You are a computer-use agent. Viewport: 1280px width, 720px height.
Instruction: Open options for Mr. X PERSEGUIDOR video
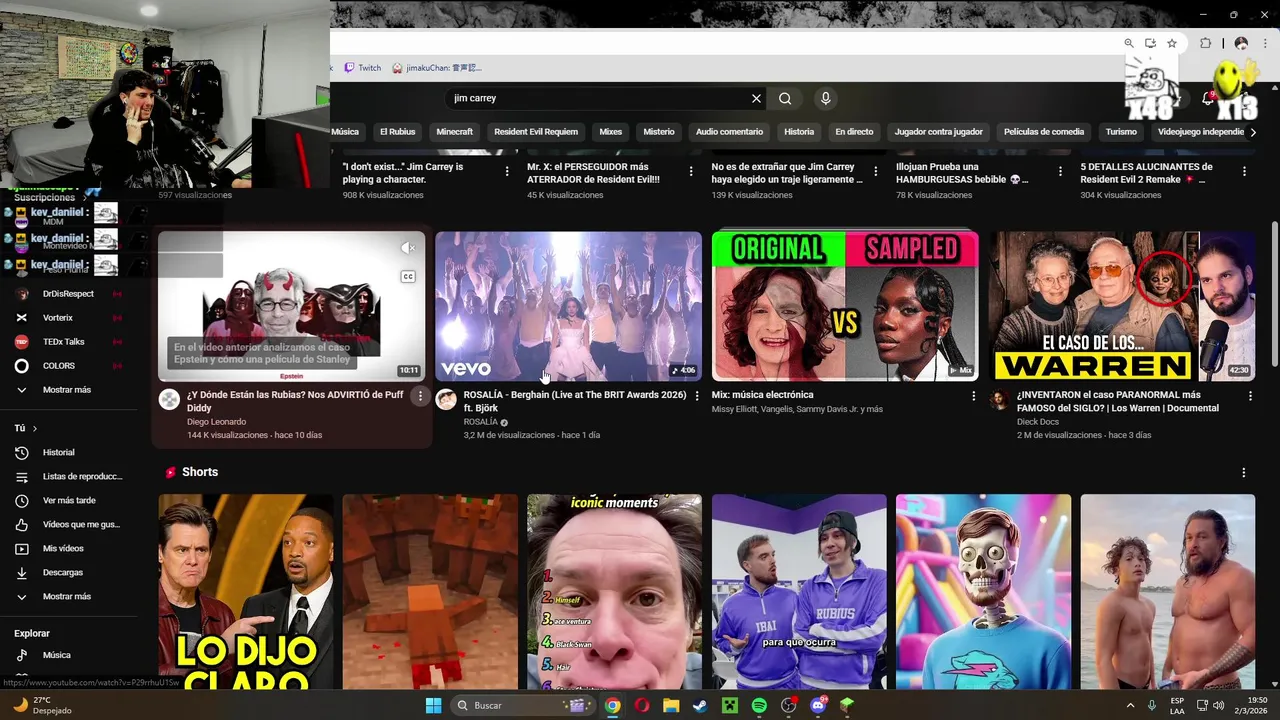coord(692,172)
